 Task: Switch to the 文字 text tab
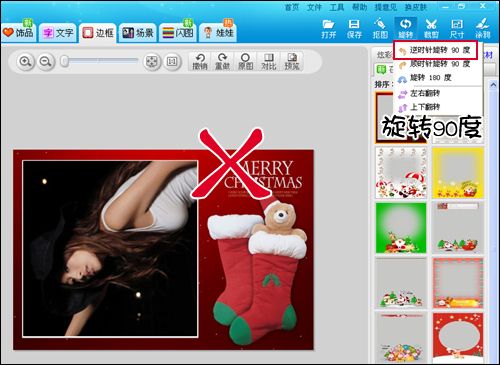[x=58, y=33]
